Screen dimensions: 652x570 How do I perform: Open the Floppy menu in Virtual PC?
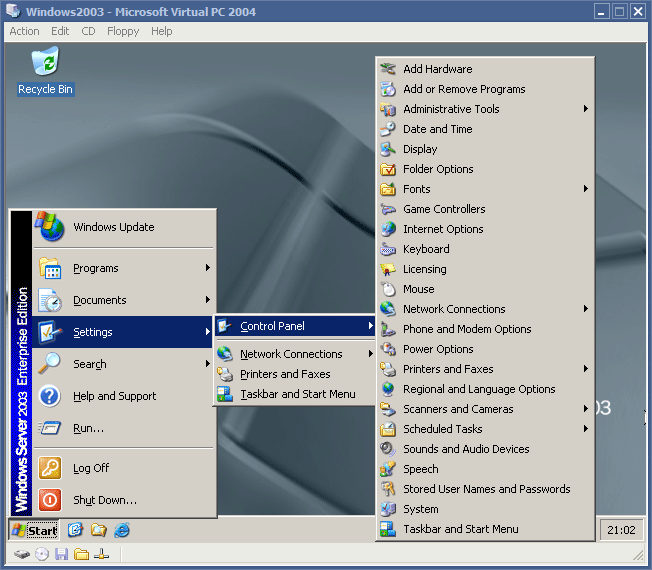[123, 31]
